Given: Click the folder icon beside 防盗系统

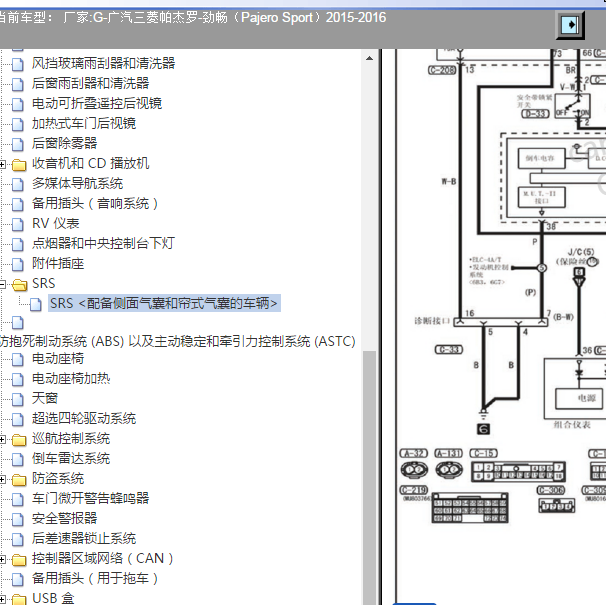Looking at the screenshot, I should click(x=19, y=480).
